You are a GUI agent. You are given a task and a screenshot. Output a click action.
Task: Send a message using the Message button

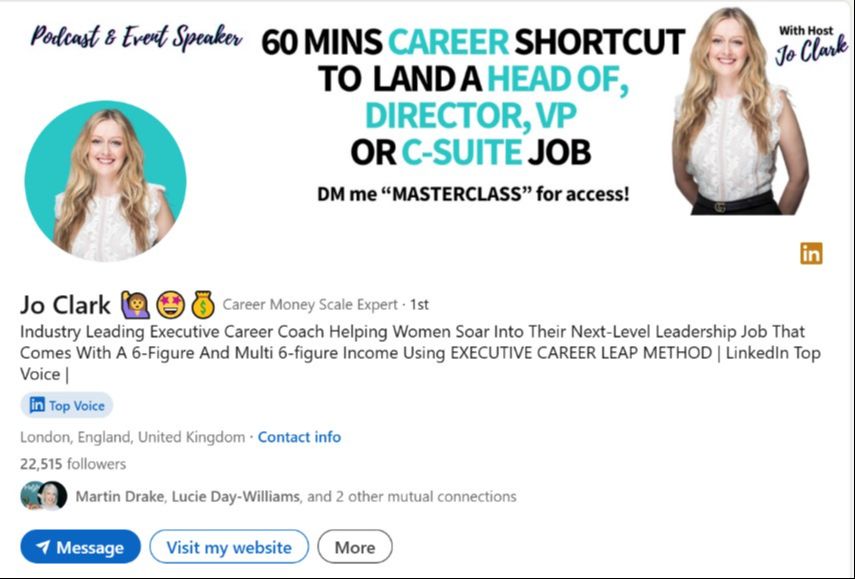click(x=81, y=547)
